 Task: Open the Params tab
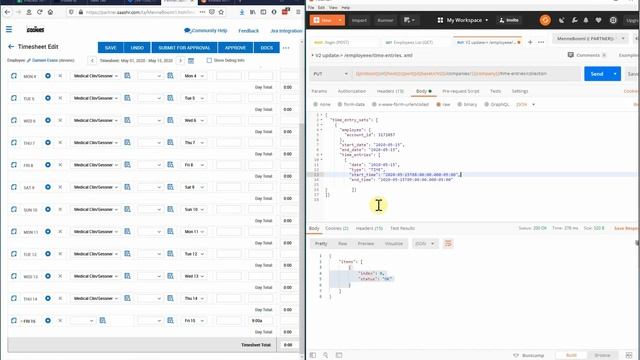click(319, 91)
